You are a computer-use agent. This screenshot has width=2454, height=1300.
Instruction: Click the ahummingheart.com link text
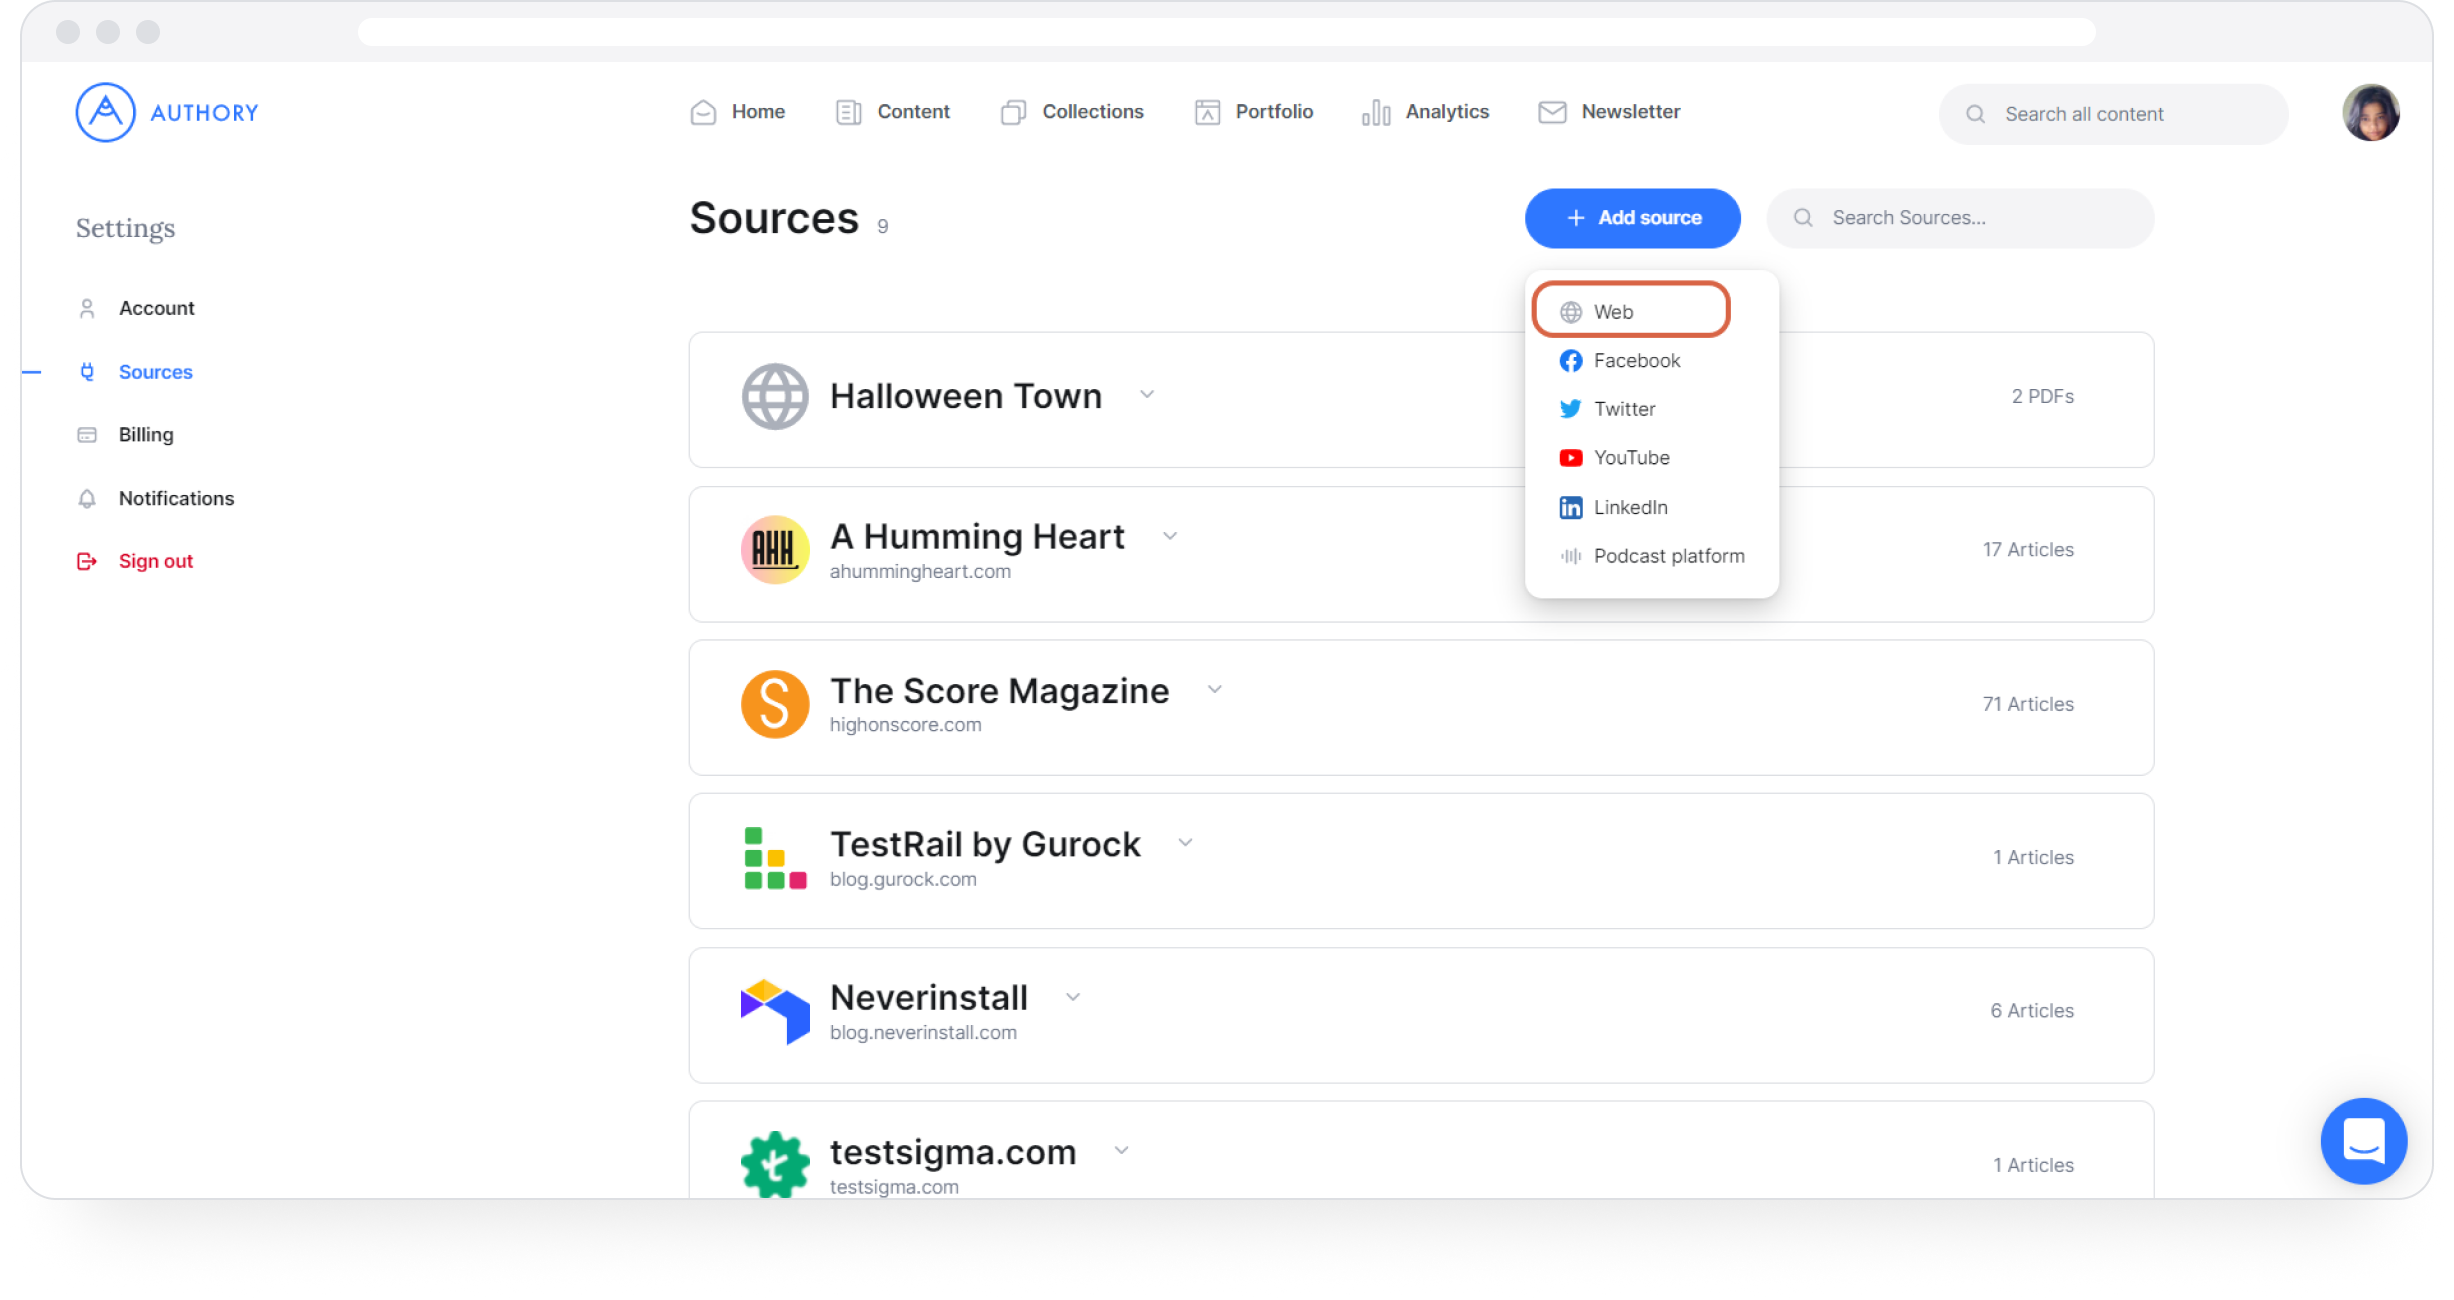point(920,571)
